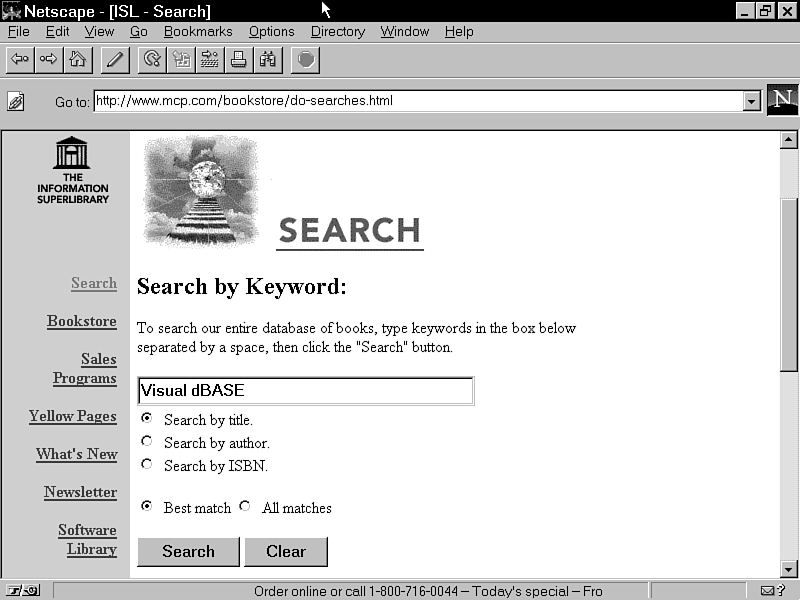
Task: Open the Directory menu
Action: pos(338,31)
